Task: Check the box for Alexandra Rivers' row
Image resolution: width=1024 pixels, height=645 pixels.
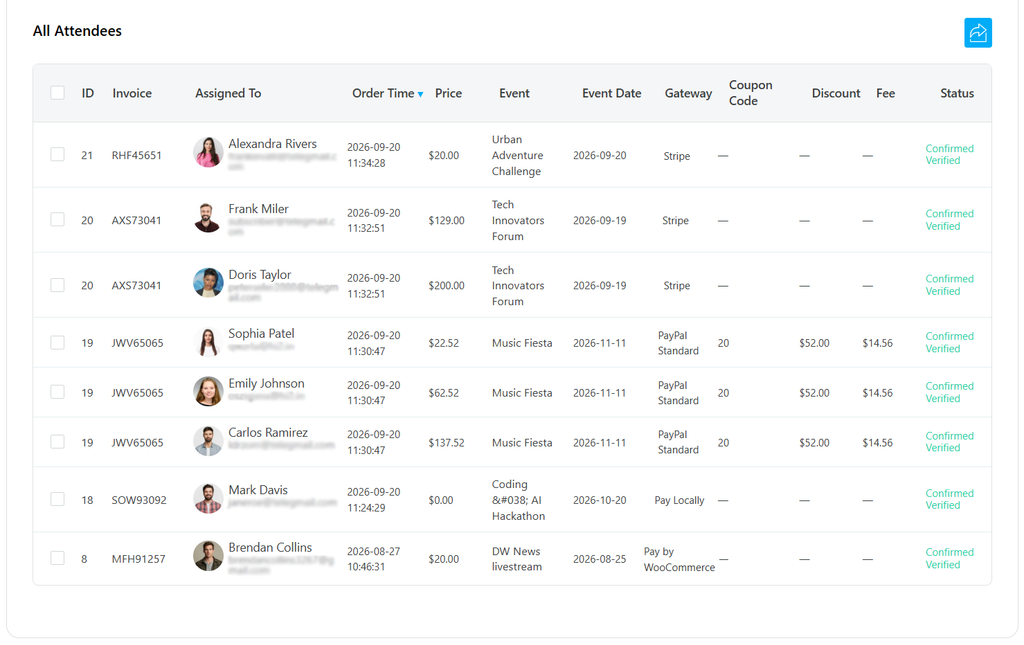Action: [57, 154]
